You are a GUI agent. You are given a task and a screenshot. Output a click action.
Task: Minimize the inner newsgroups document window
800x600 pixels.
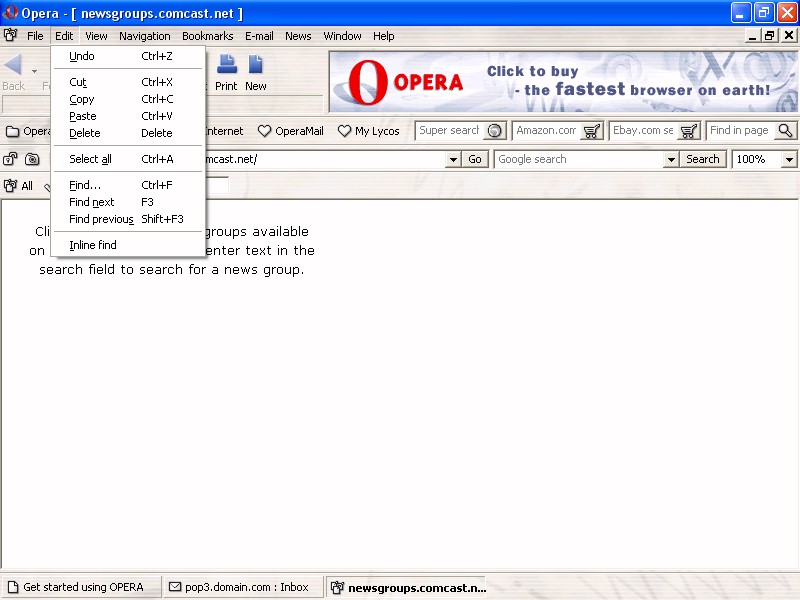coord(752,36)
